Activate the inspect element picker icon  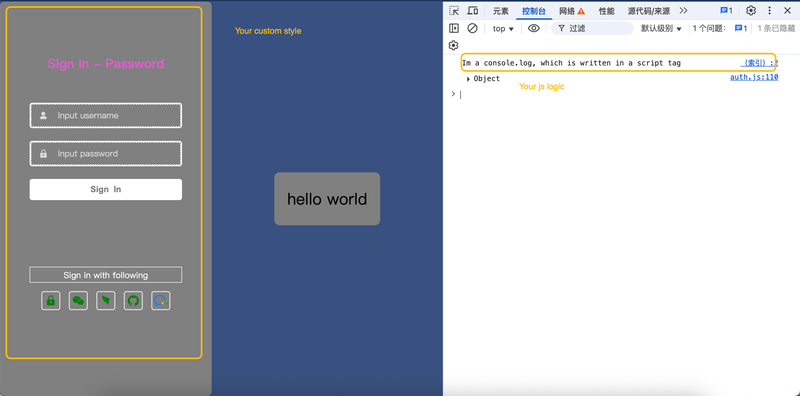(454, 11)
